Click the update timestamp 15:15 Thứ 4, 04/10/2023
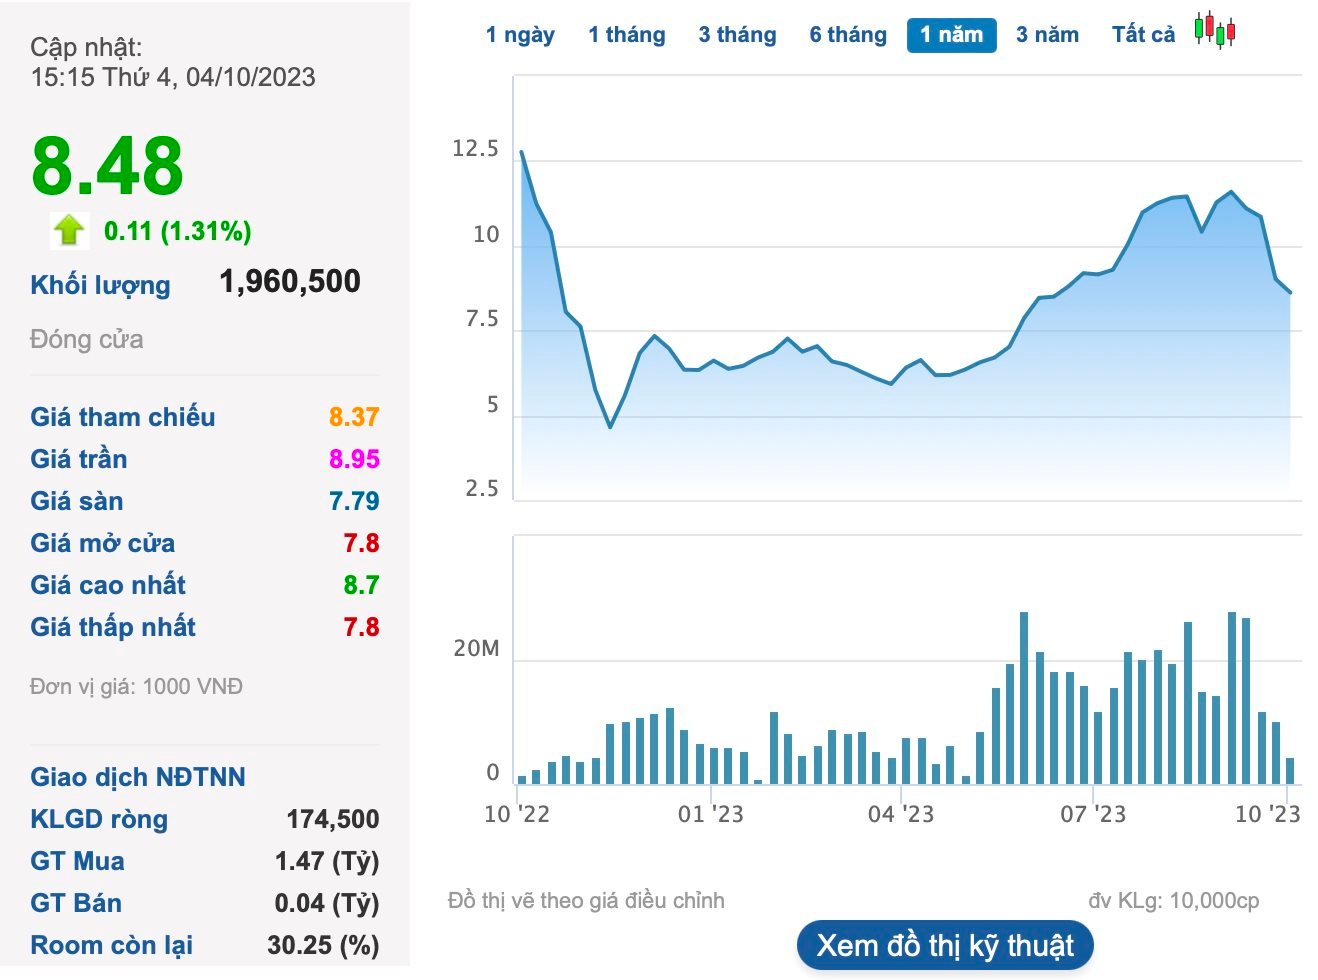The image size is (1318, 980). [173, 77]
